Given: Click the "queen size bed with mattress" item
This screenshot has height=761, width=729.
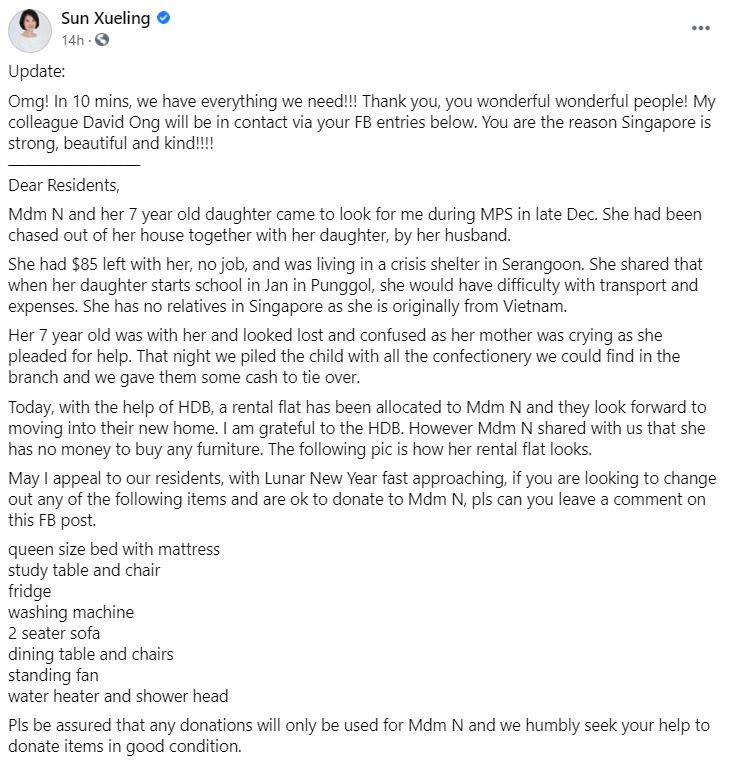Looking at the screenshot, I should click(114, 549).
